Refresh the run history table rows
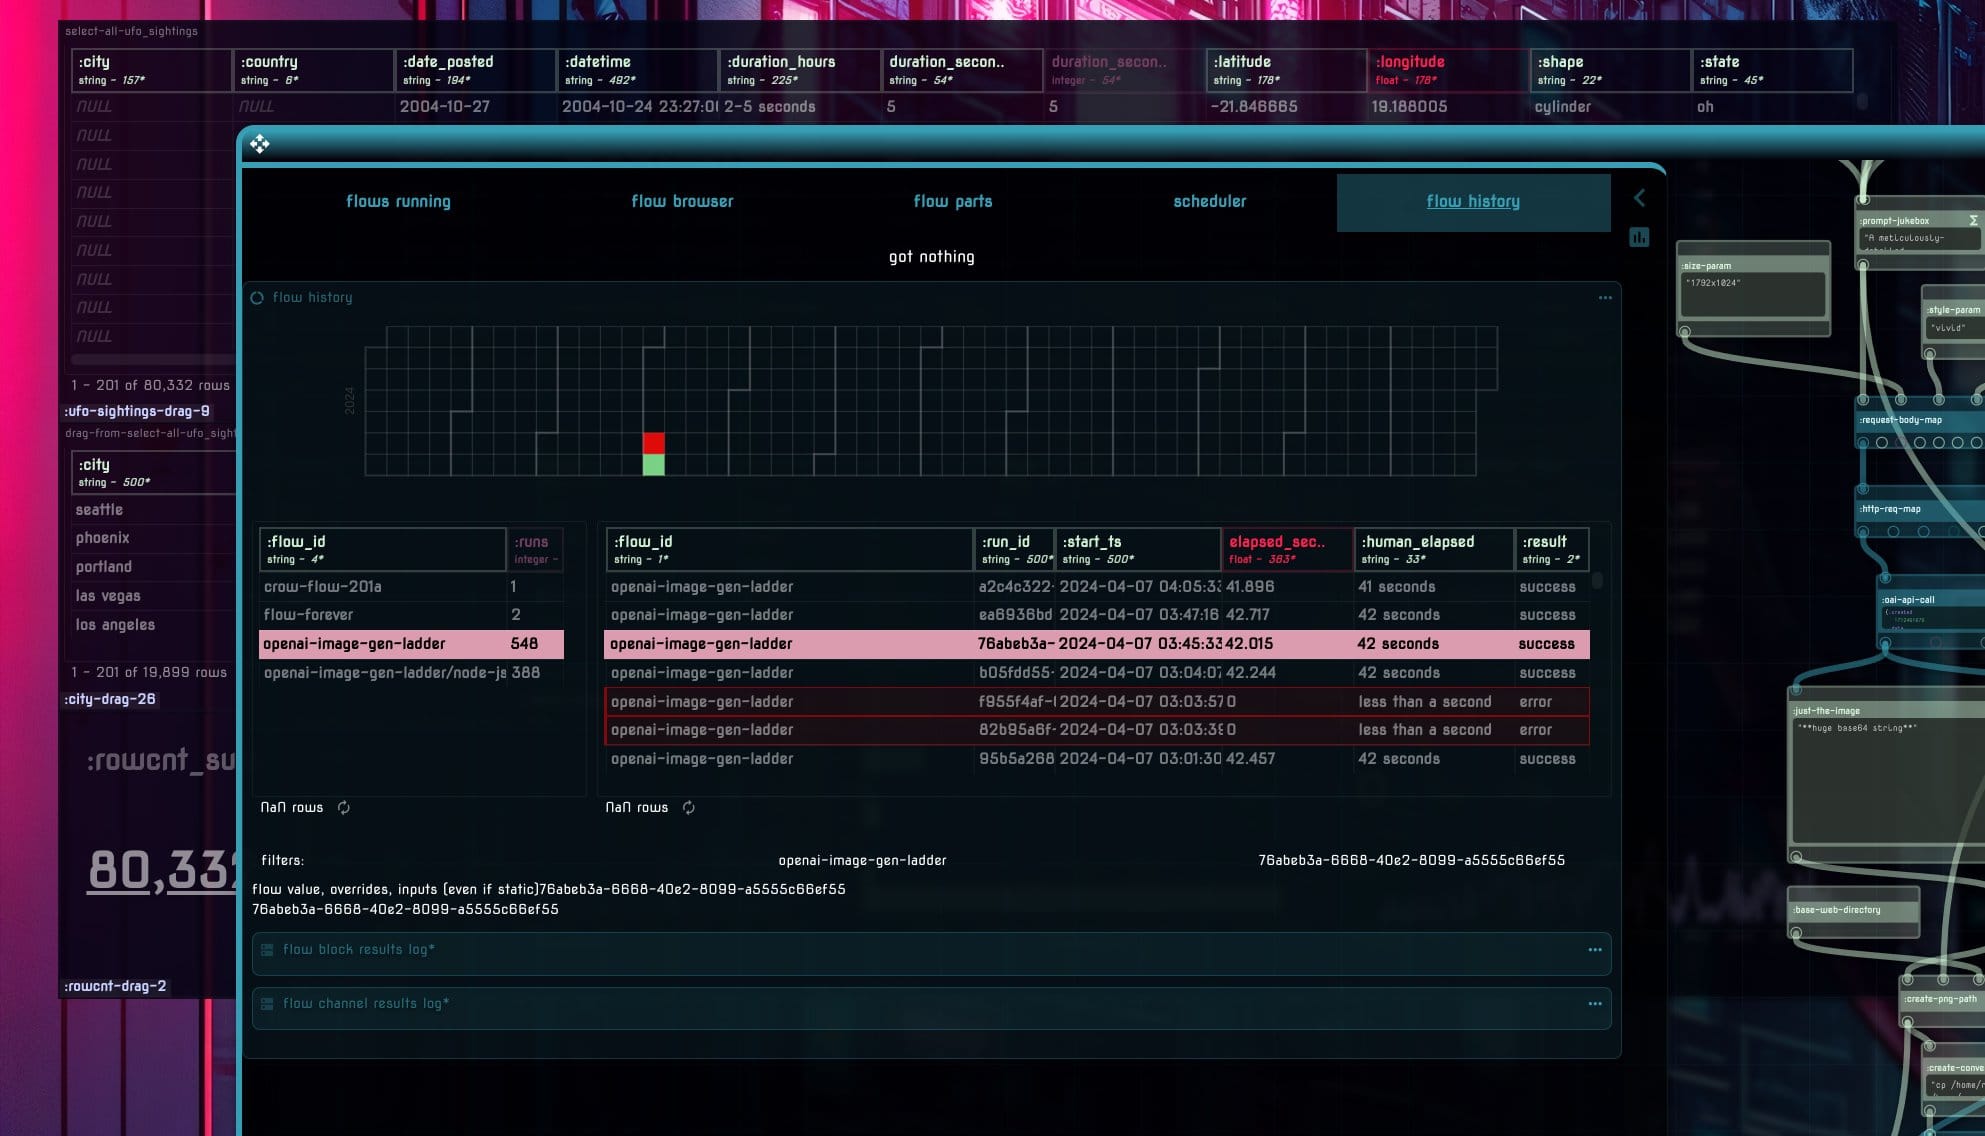Viewport: 1985px width, 1136px height. coord(689,807)
